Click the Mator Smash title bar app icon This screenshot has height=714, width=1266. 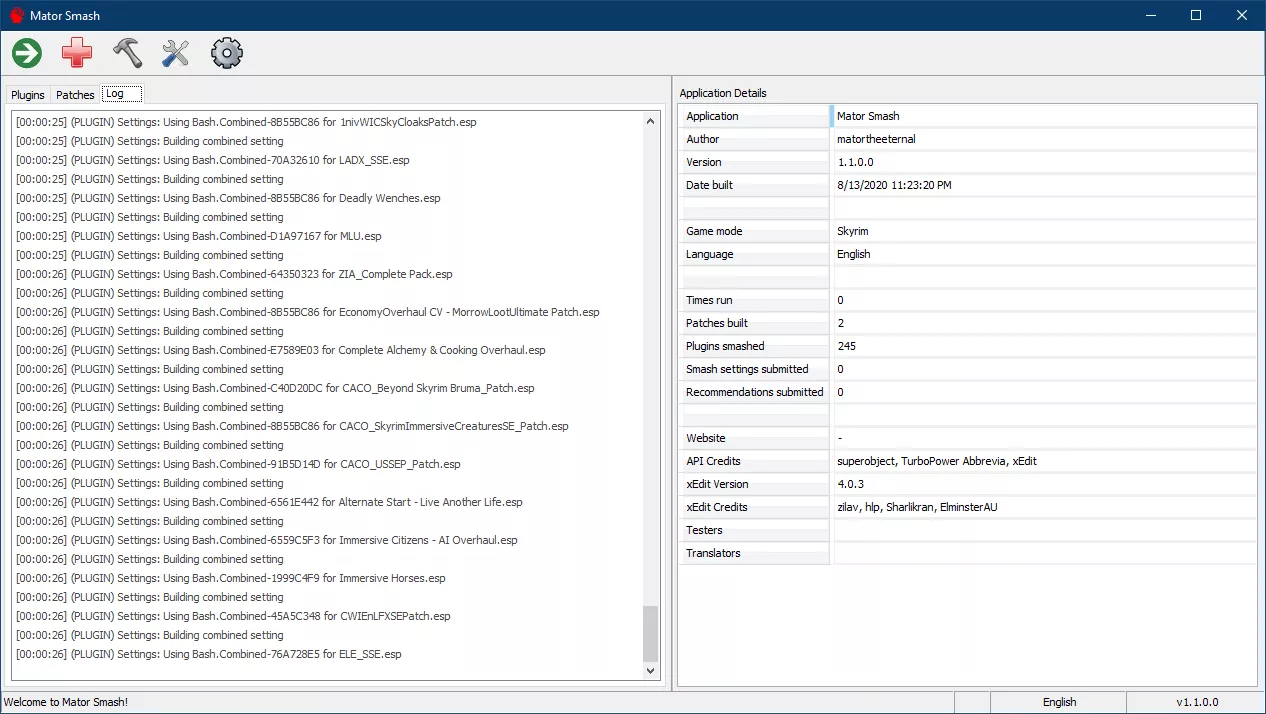(16, 15)
